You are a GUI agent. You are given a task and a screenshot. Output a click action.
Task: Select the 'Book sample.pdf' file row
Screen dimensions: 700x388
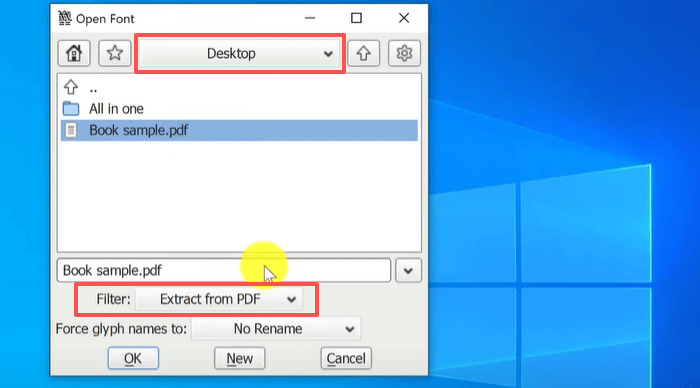pos(239,130)
